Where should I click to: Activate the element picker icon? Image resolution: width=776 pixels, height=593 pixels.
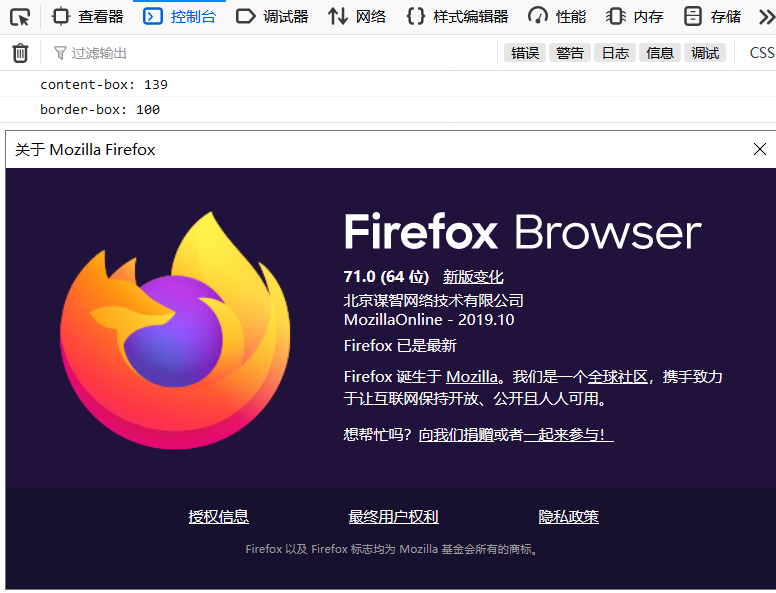coord(20,17)
